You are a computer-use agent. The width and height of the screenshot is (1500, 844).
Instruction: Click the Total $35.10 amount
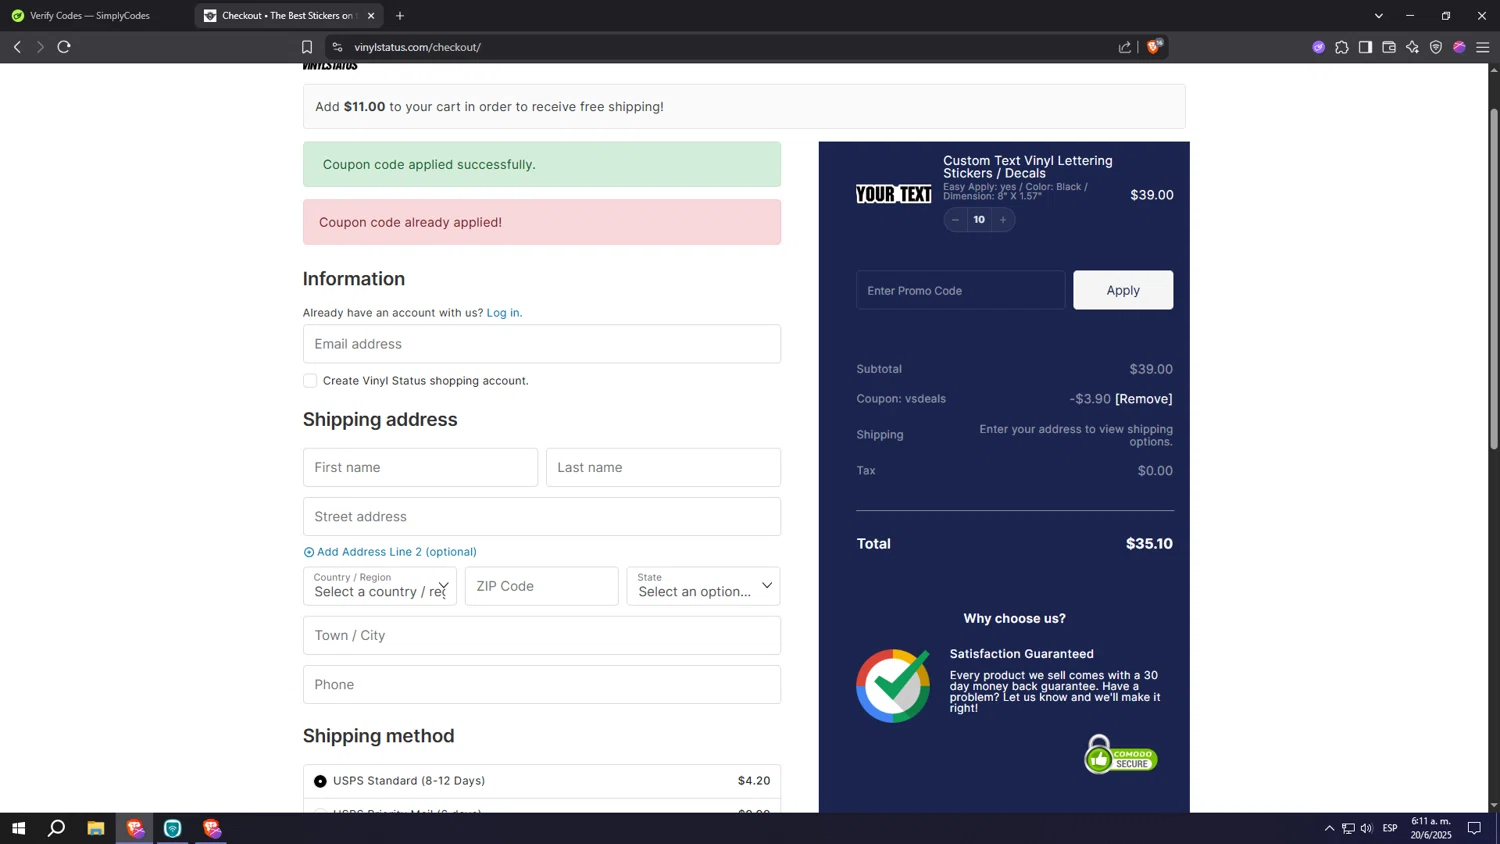coord(1149,544)
